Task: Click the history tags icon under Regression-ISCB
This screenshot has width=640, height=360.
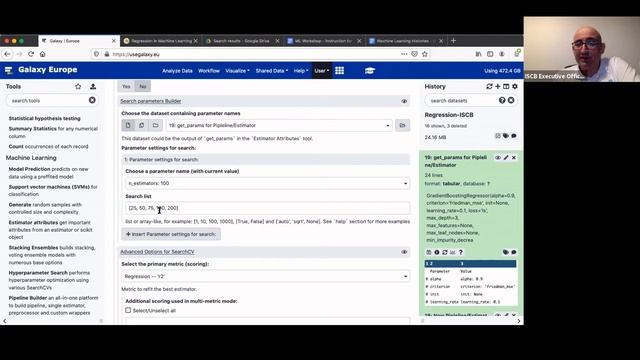Action: pos(506,136)
